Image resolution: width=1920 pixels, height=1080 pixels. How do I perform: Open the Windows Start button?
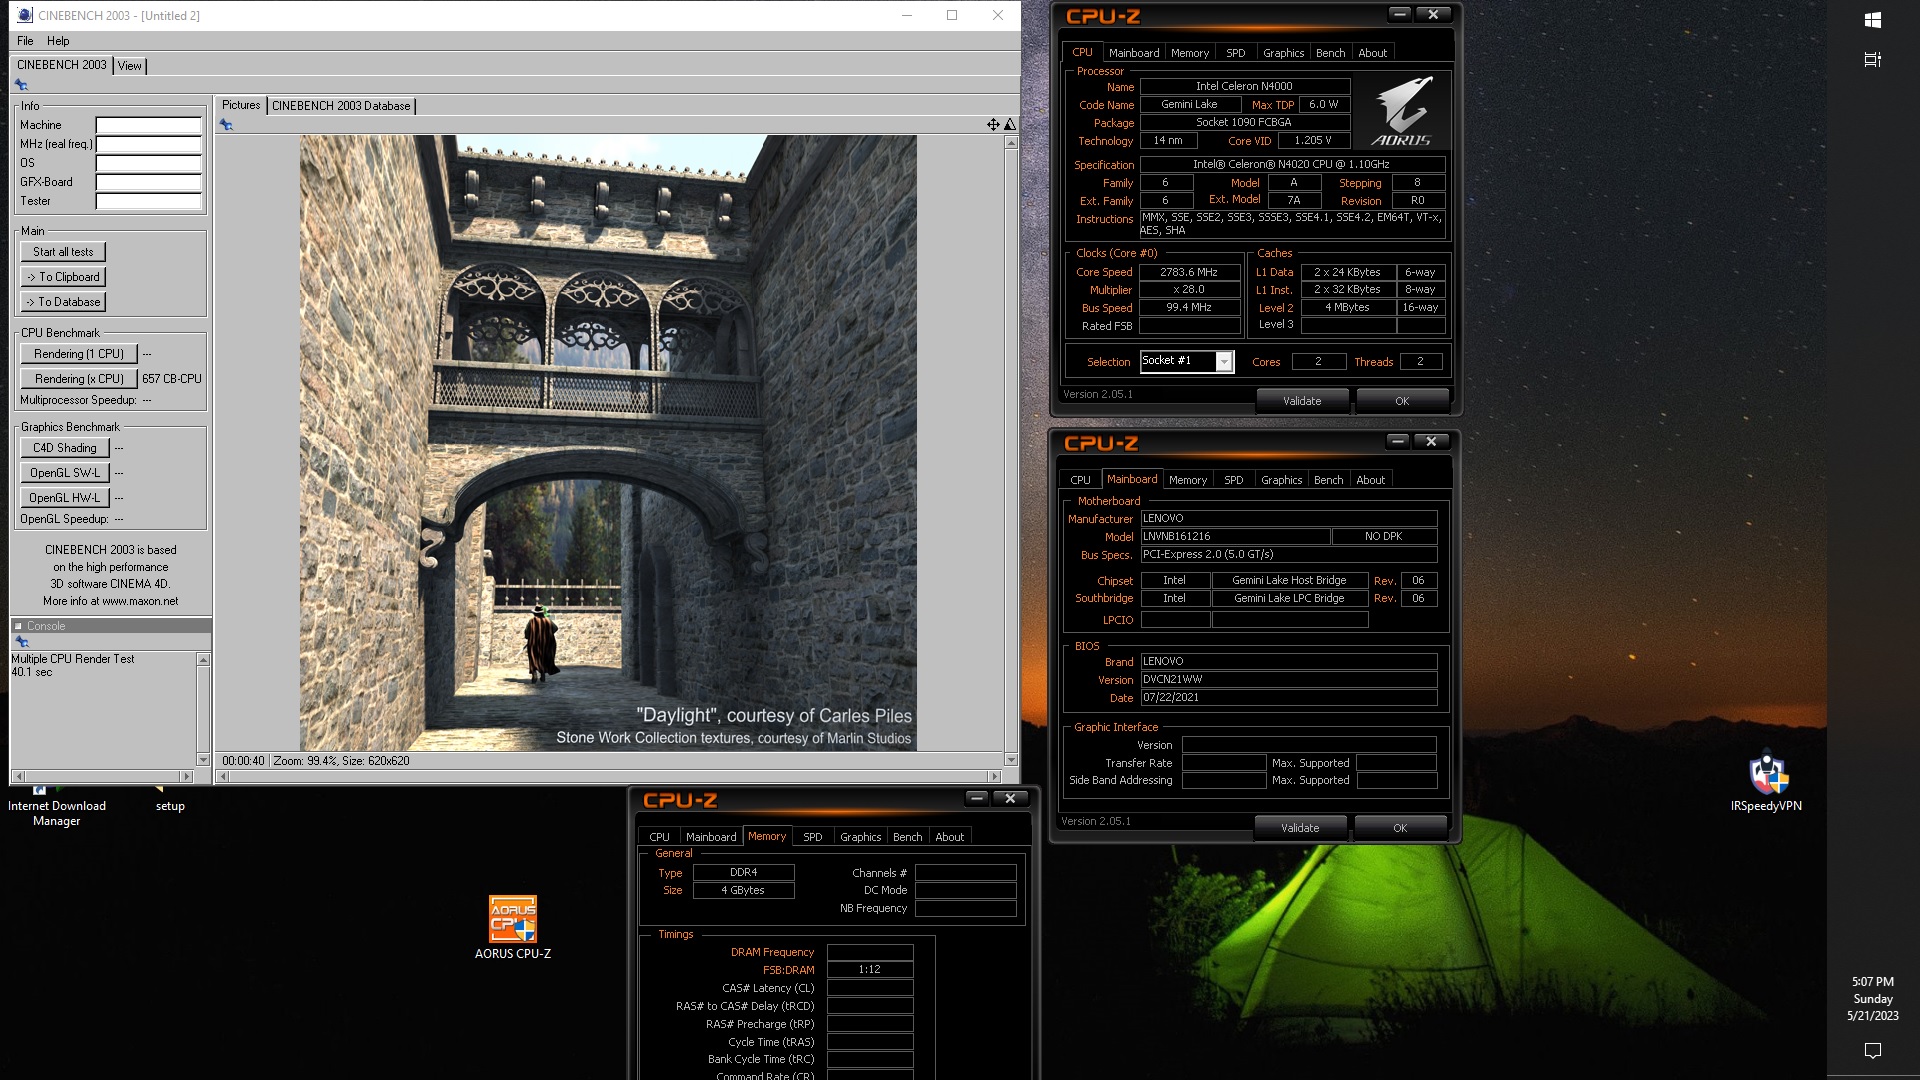coord(1873,20)
